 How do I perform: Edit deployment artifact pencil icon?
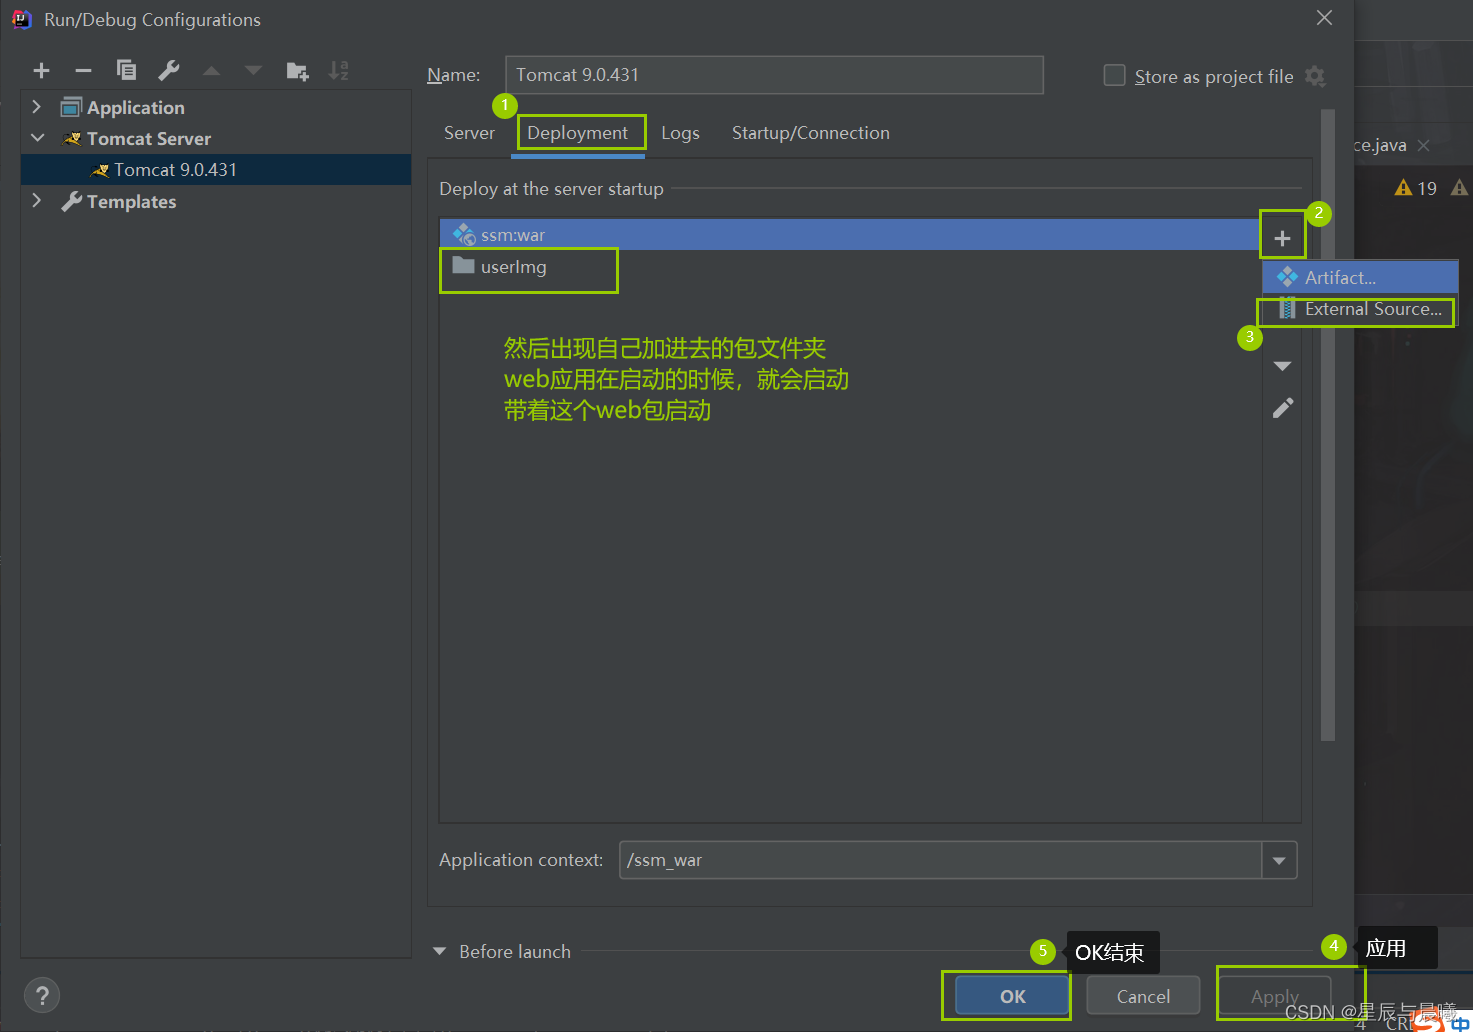pyautogui.click(x=1283, y=408)
